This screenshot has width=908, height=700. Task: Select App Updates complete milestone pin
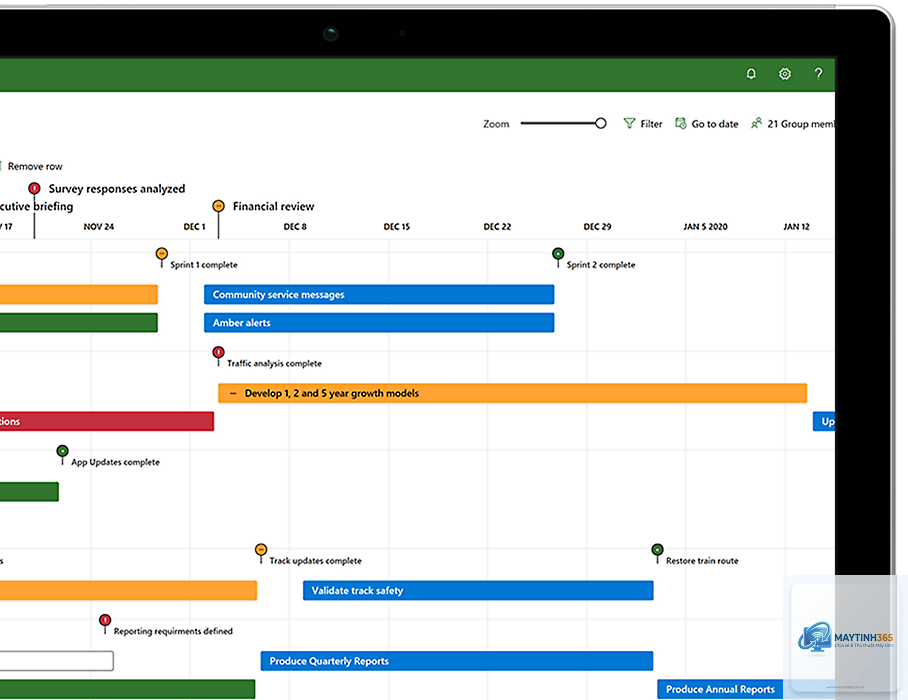63,451
